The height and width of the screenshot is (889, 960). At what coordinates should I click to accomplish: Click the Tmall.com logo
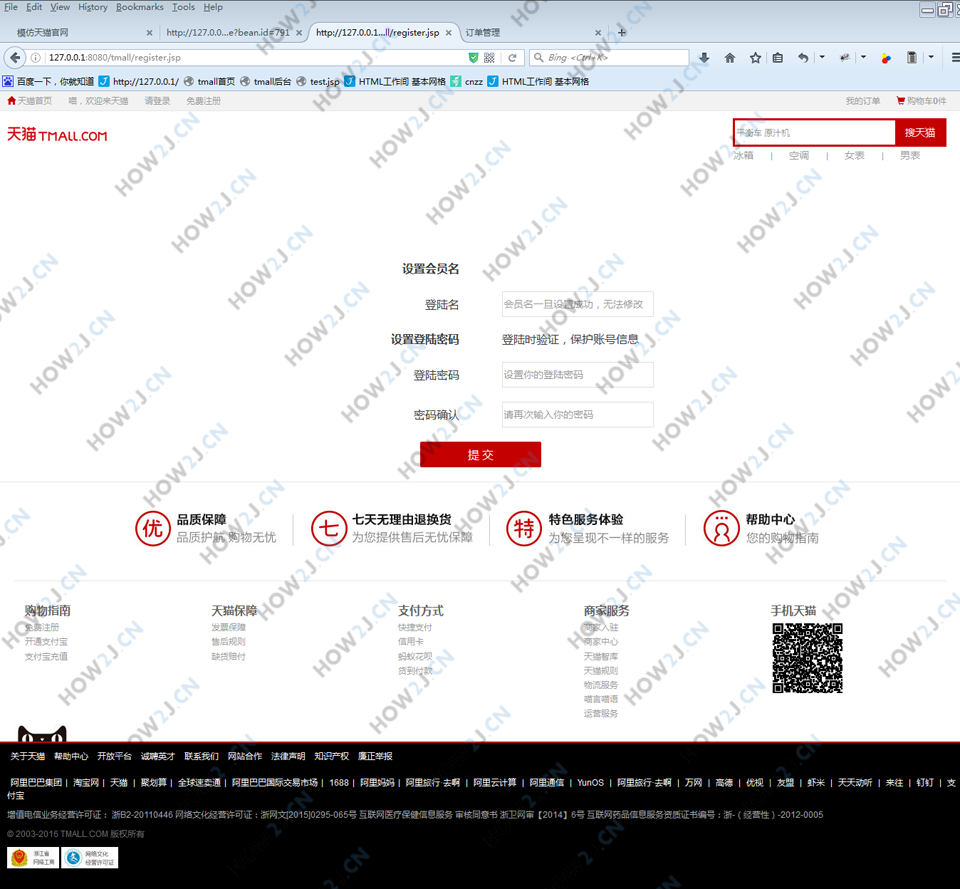coord(57,135)
